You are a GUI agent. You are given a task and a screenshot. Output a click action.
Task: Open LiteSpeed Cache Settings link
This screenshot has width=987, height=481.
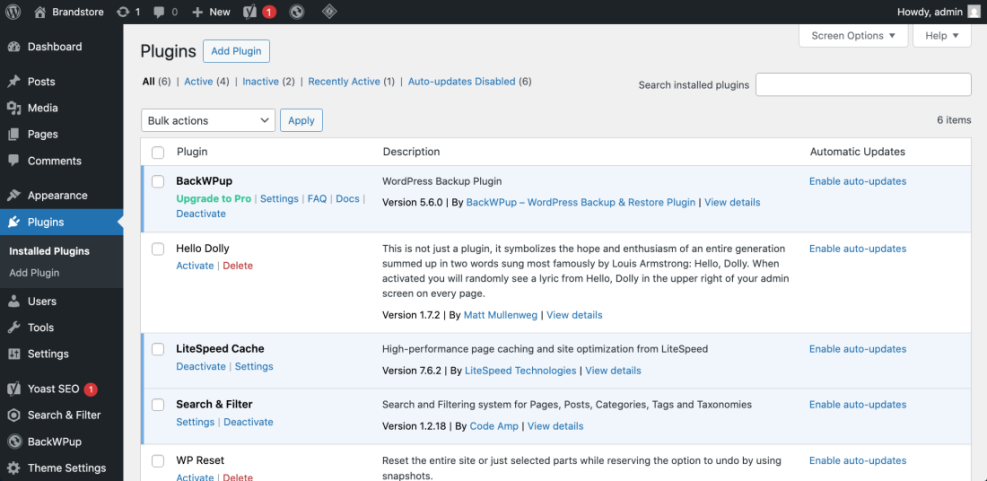(254, 366)
